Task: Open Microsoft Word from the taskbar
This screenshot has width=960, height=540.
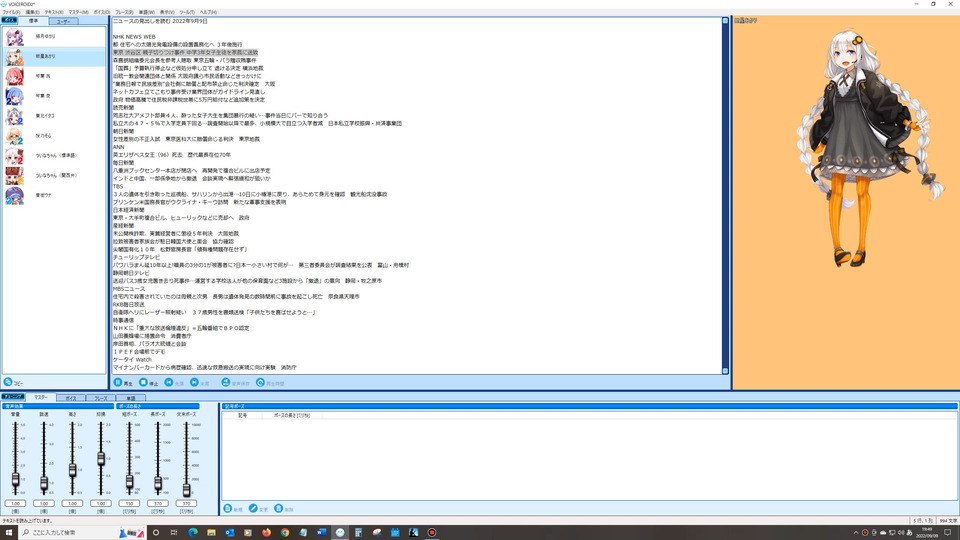Action: [x=321, y=533]
